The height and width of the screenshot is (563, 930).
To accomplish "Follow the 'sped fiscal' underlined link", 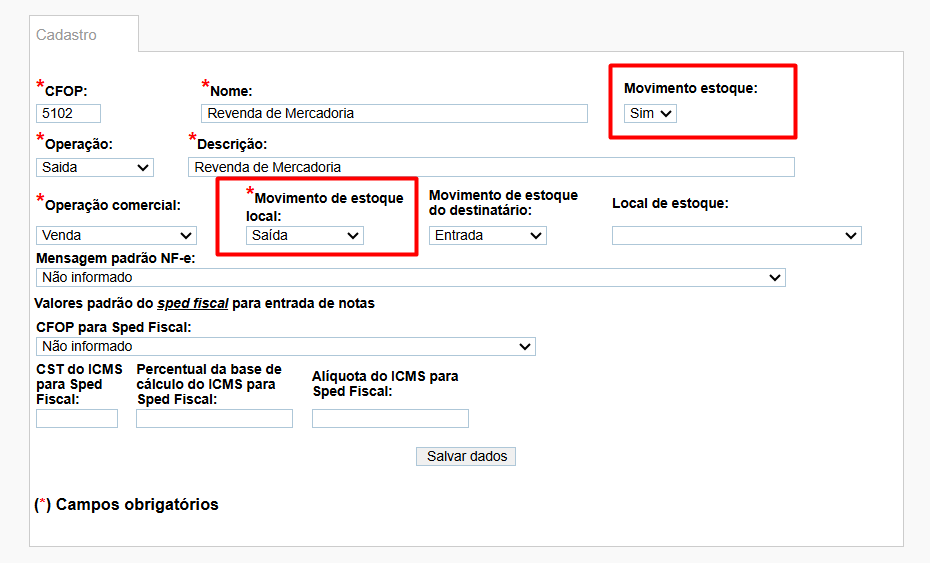I will pos(192,303).
